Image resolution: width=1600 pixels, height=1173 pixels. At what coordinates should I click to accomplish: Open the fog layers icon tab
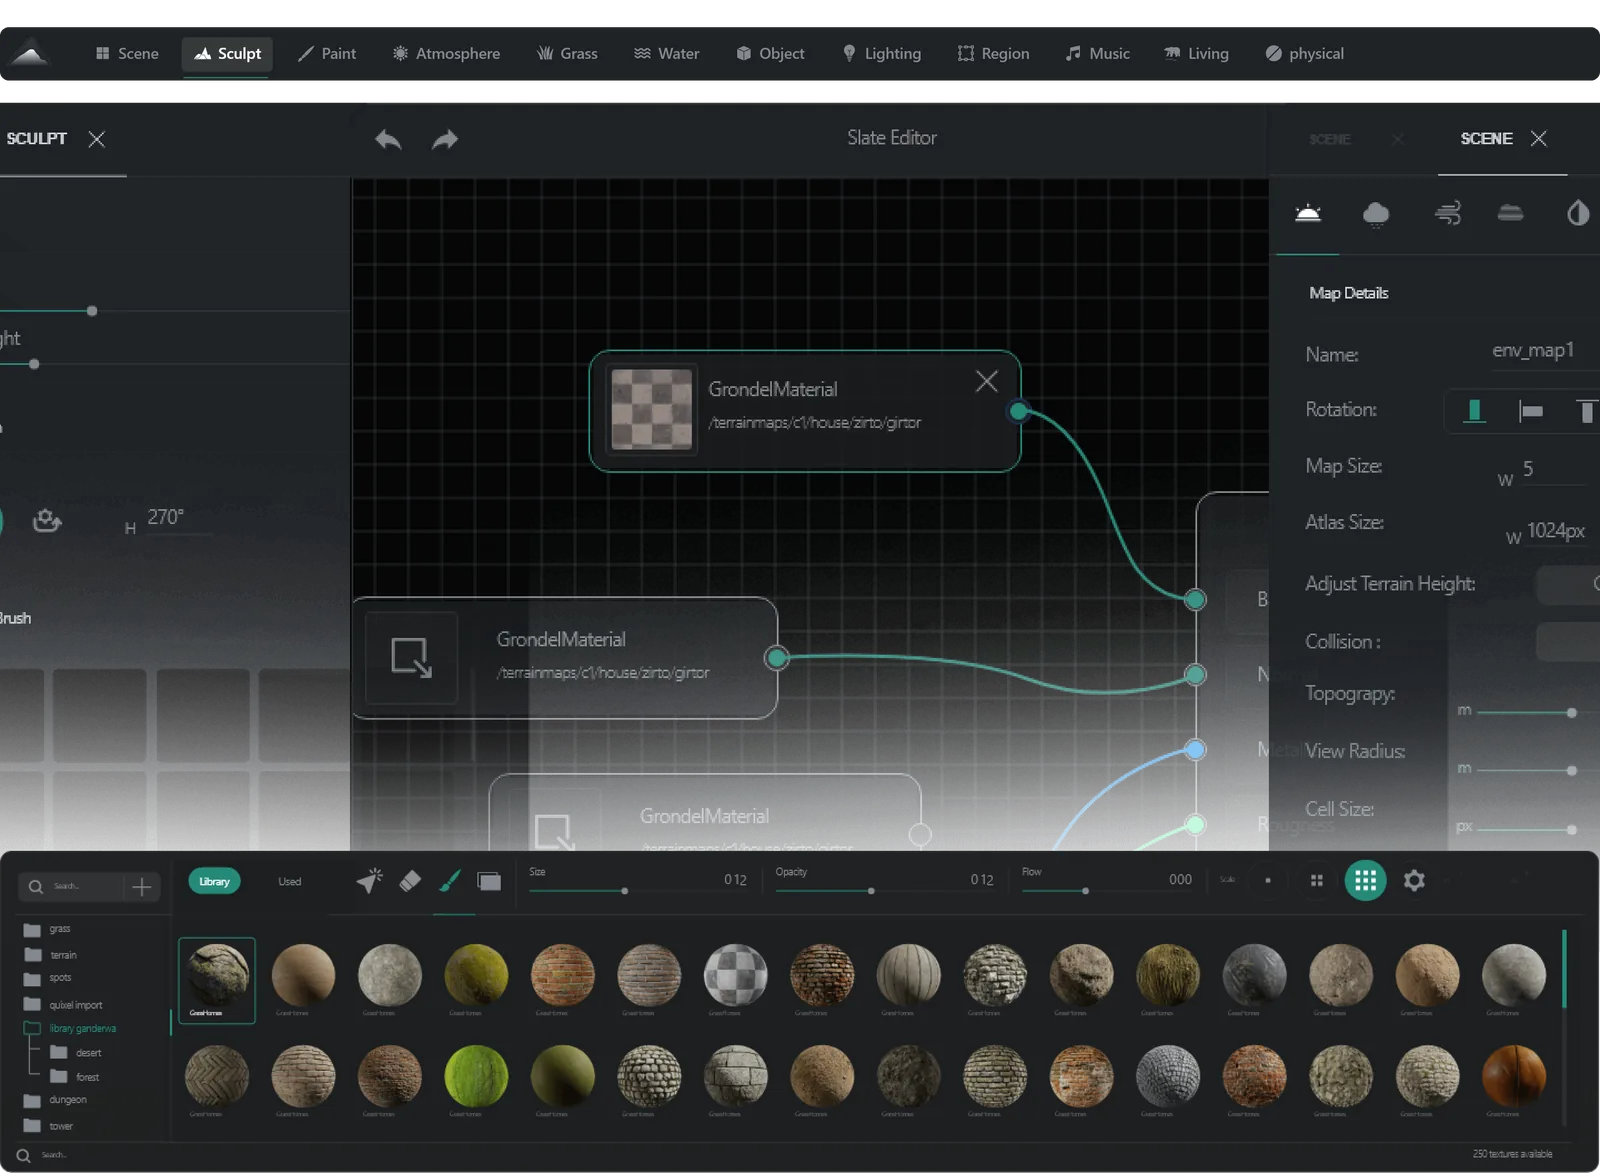tap(1510, 212)
